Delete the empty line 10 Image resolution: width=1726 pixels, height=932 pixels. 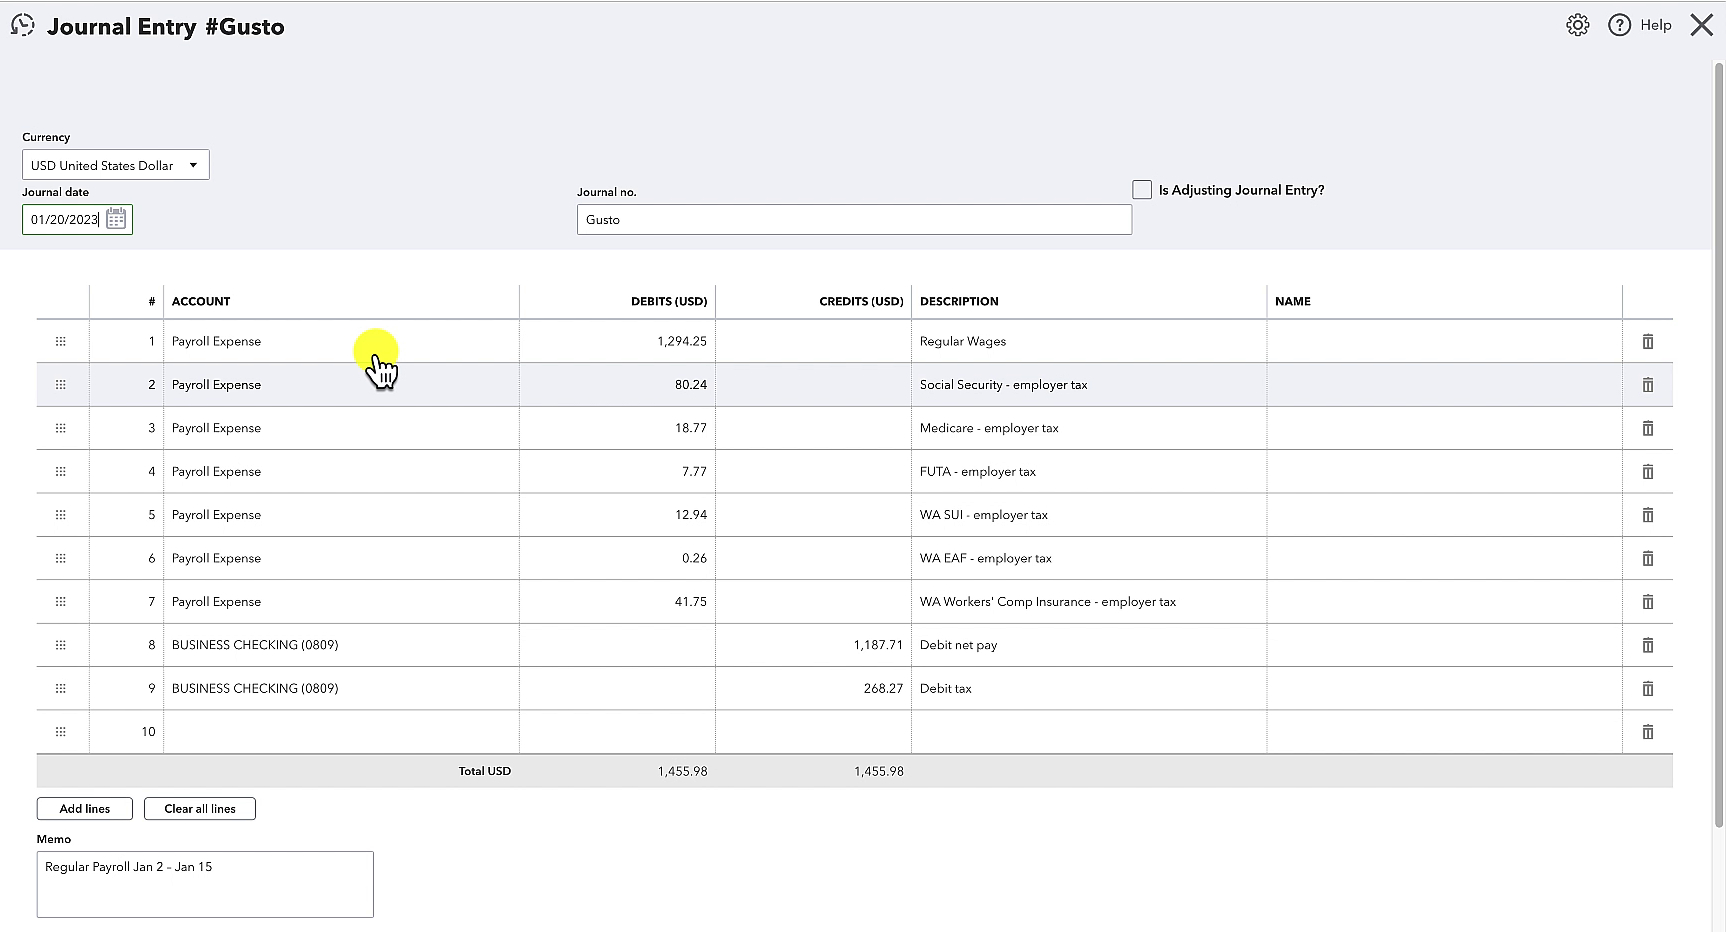point(1647,732)
